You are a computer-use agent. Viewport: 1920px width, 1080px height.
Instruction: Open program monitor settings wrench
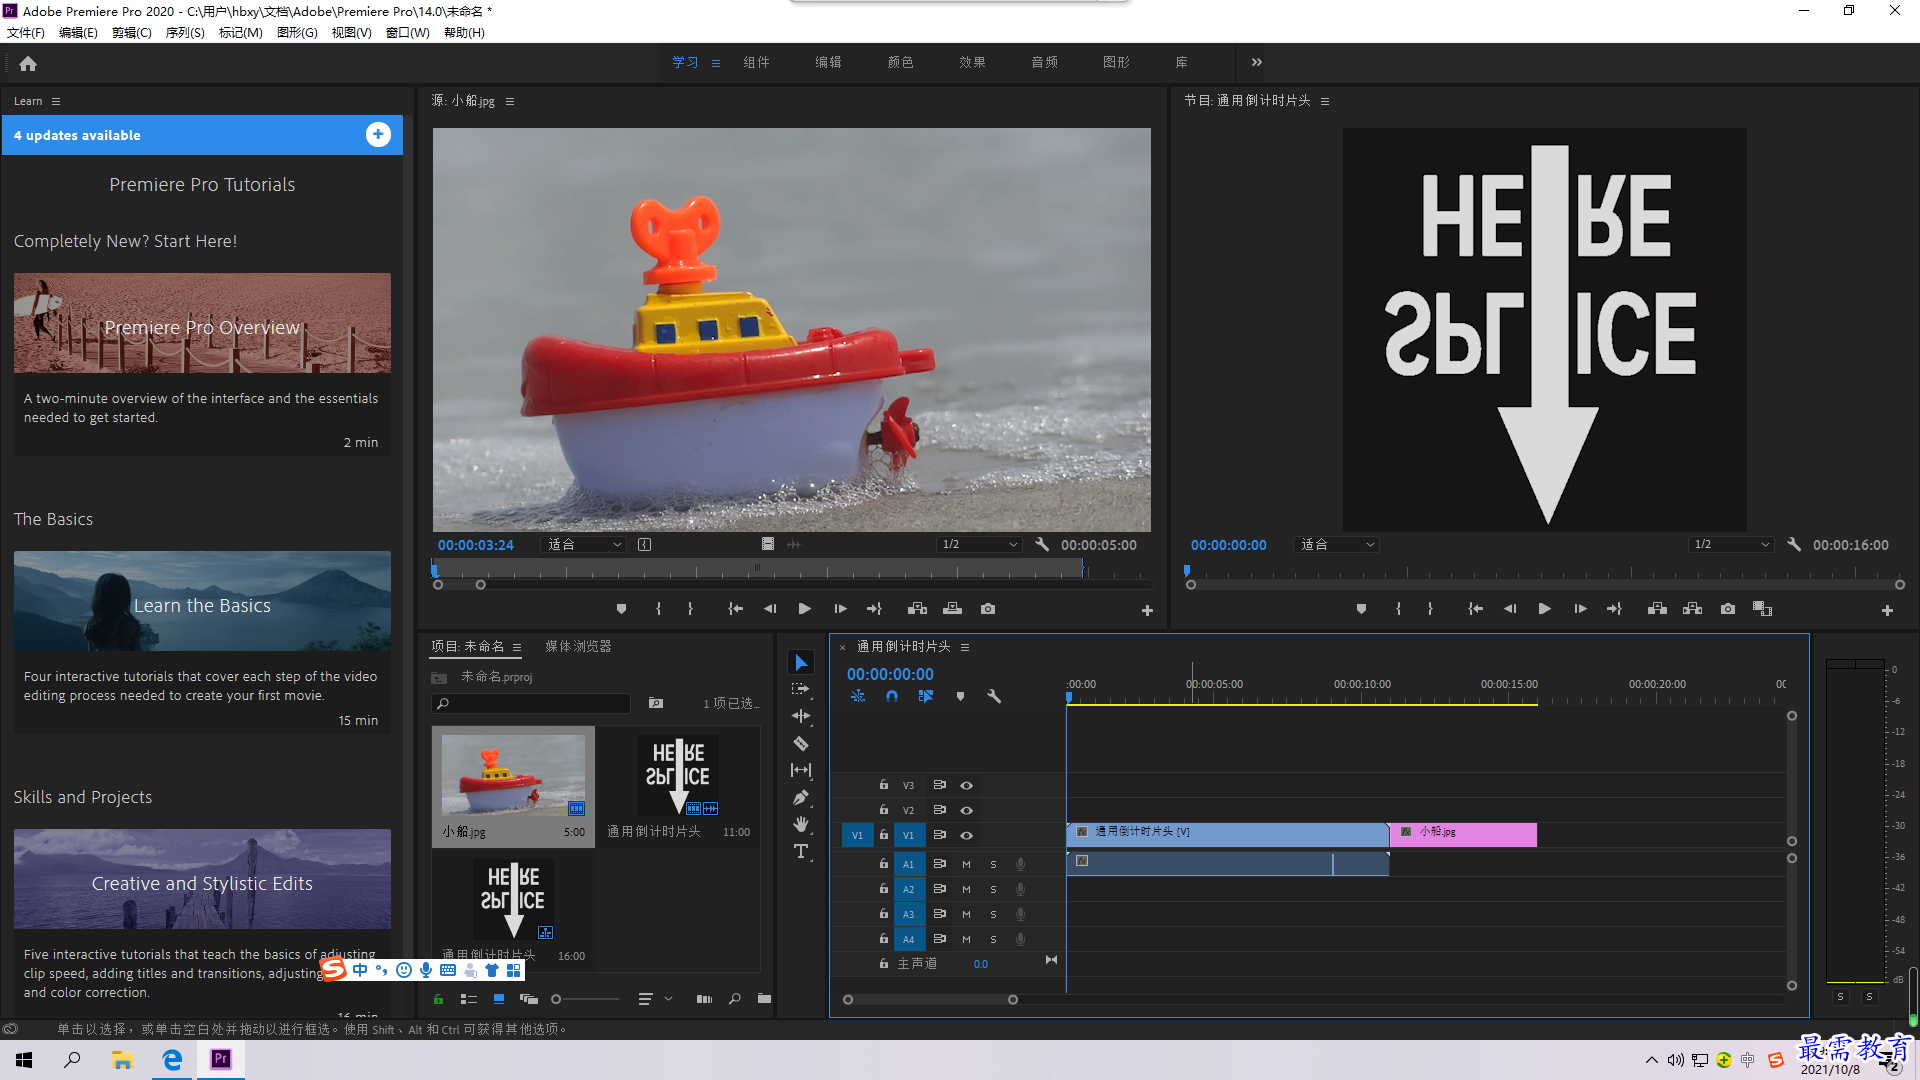1794,545
